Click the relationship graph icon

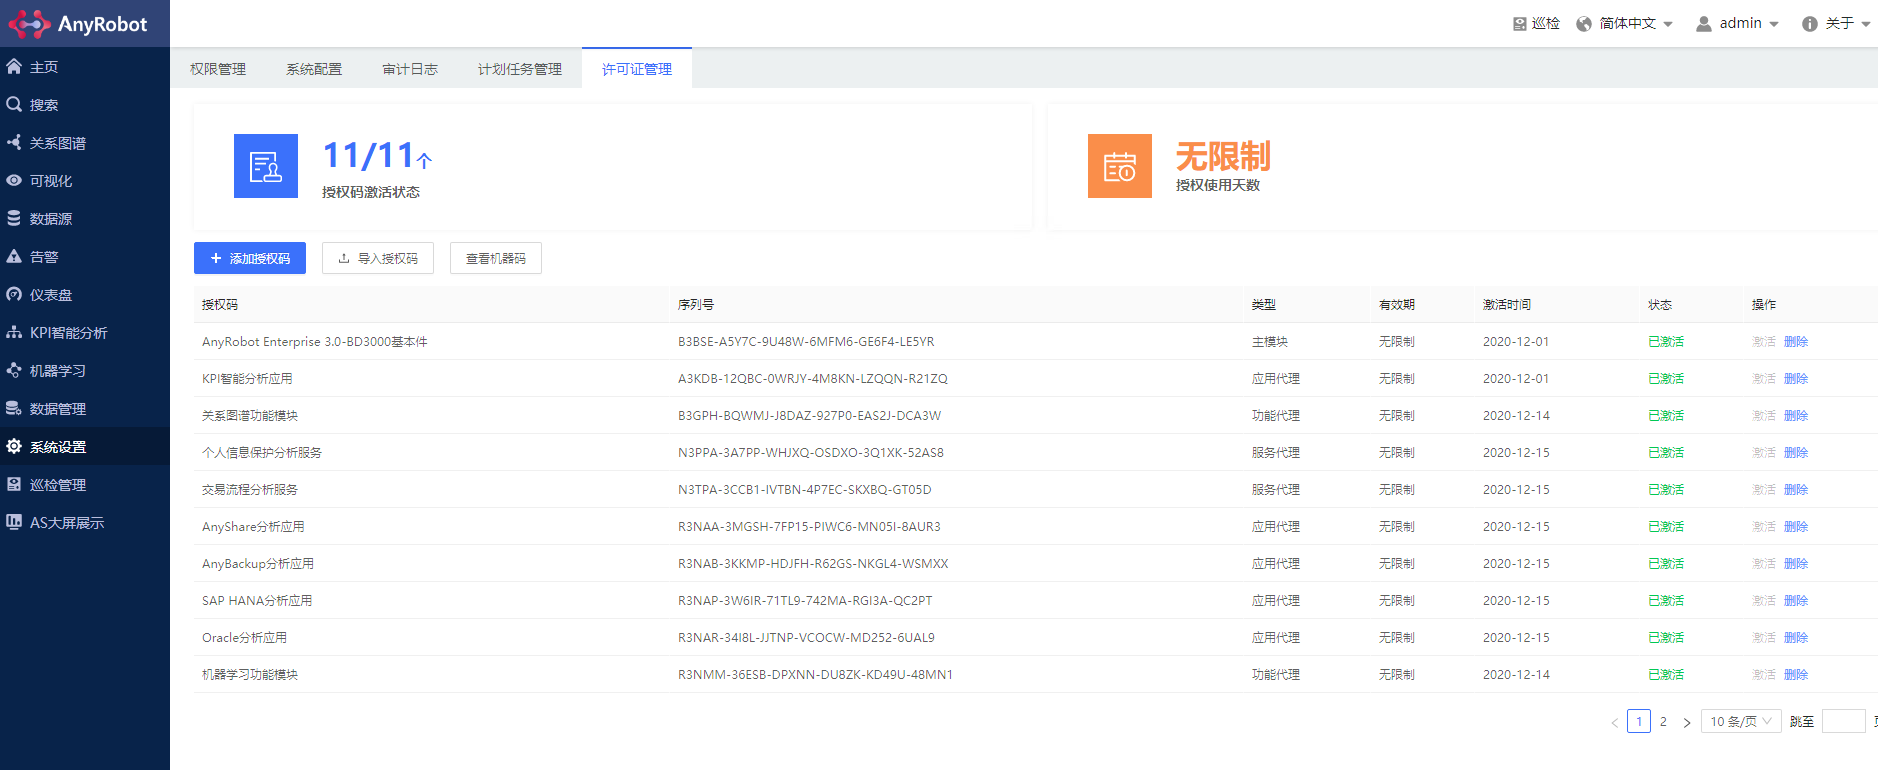(x=14, y=143)
